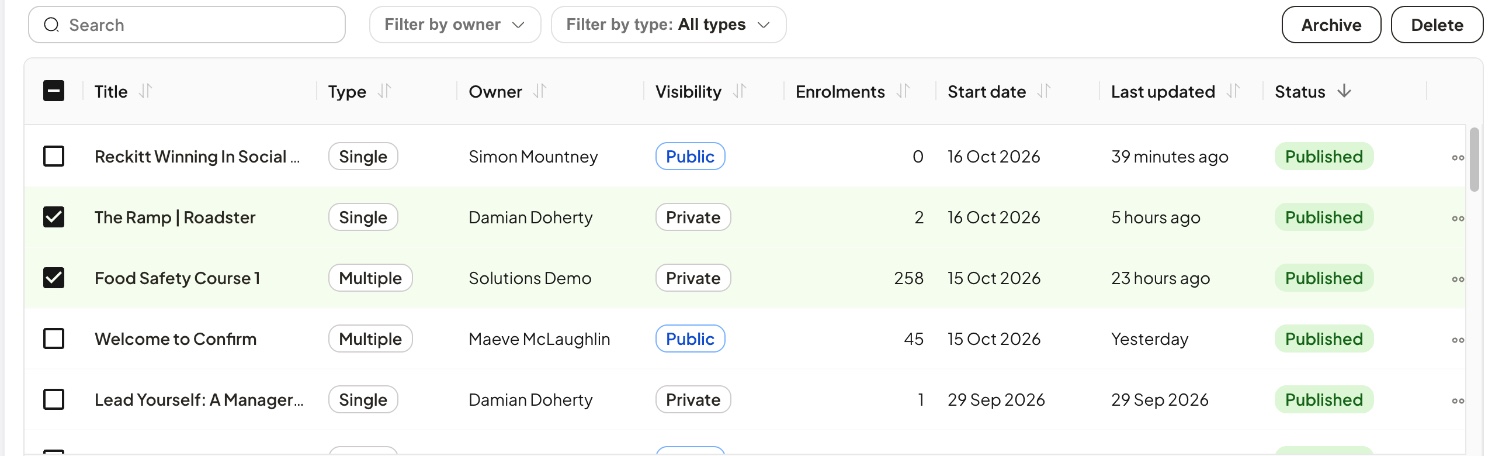Sort by Title arrows icon

point(145,91)
